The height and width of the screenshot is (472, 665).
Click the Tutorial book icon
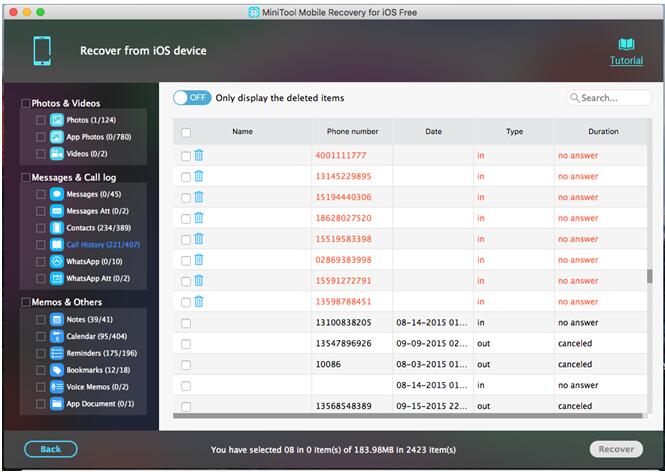coord(626,44)
